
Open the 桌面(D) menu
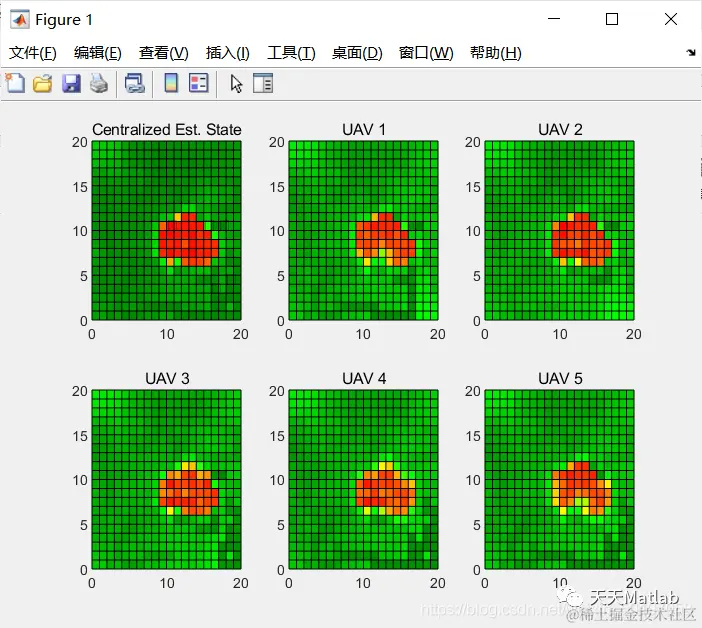point(357,53)
